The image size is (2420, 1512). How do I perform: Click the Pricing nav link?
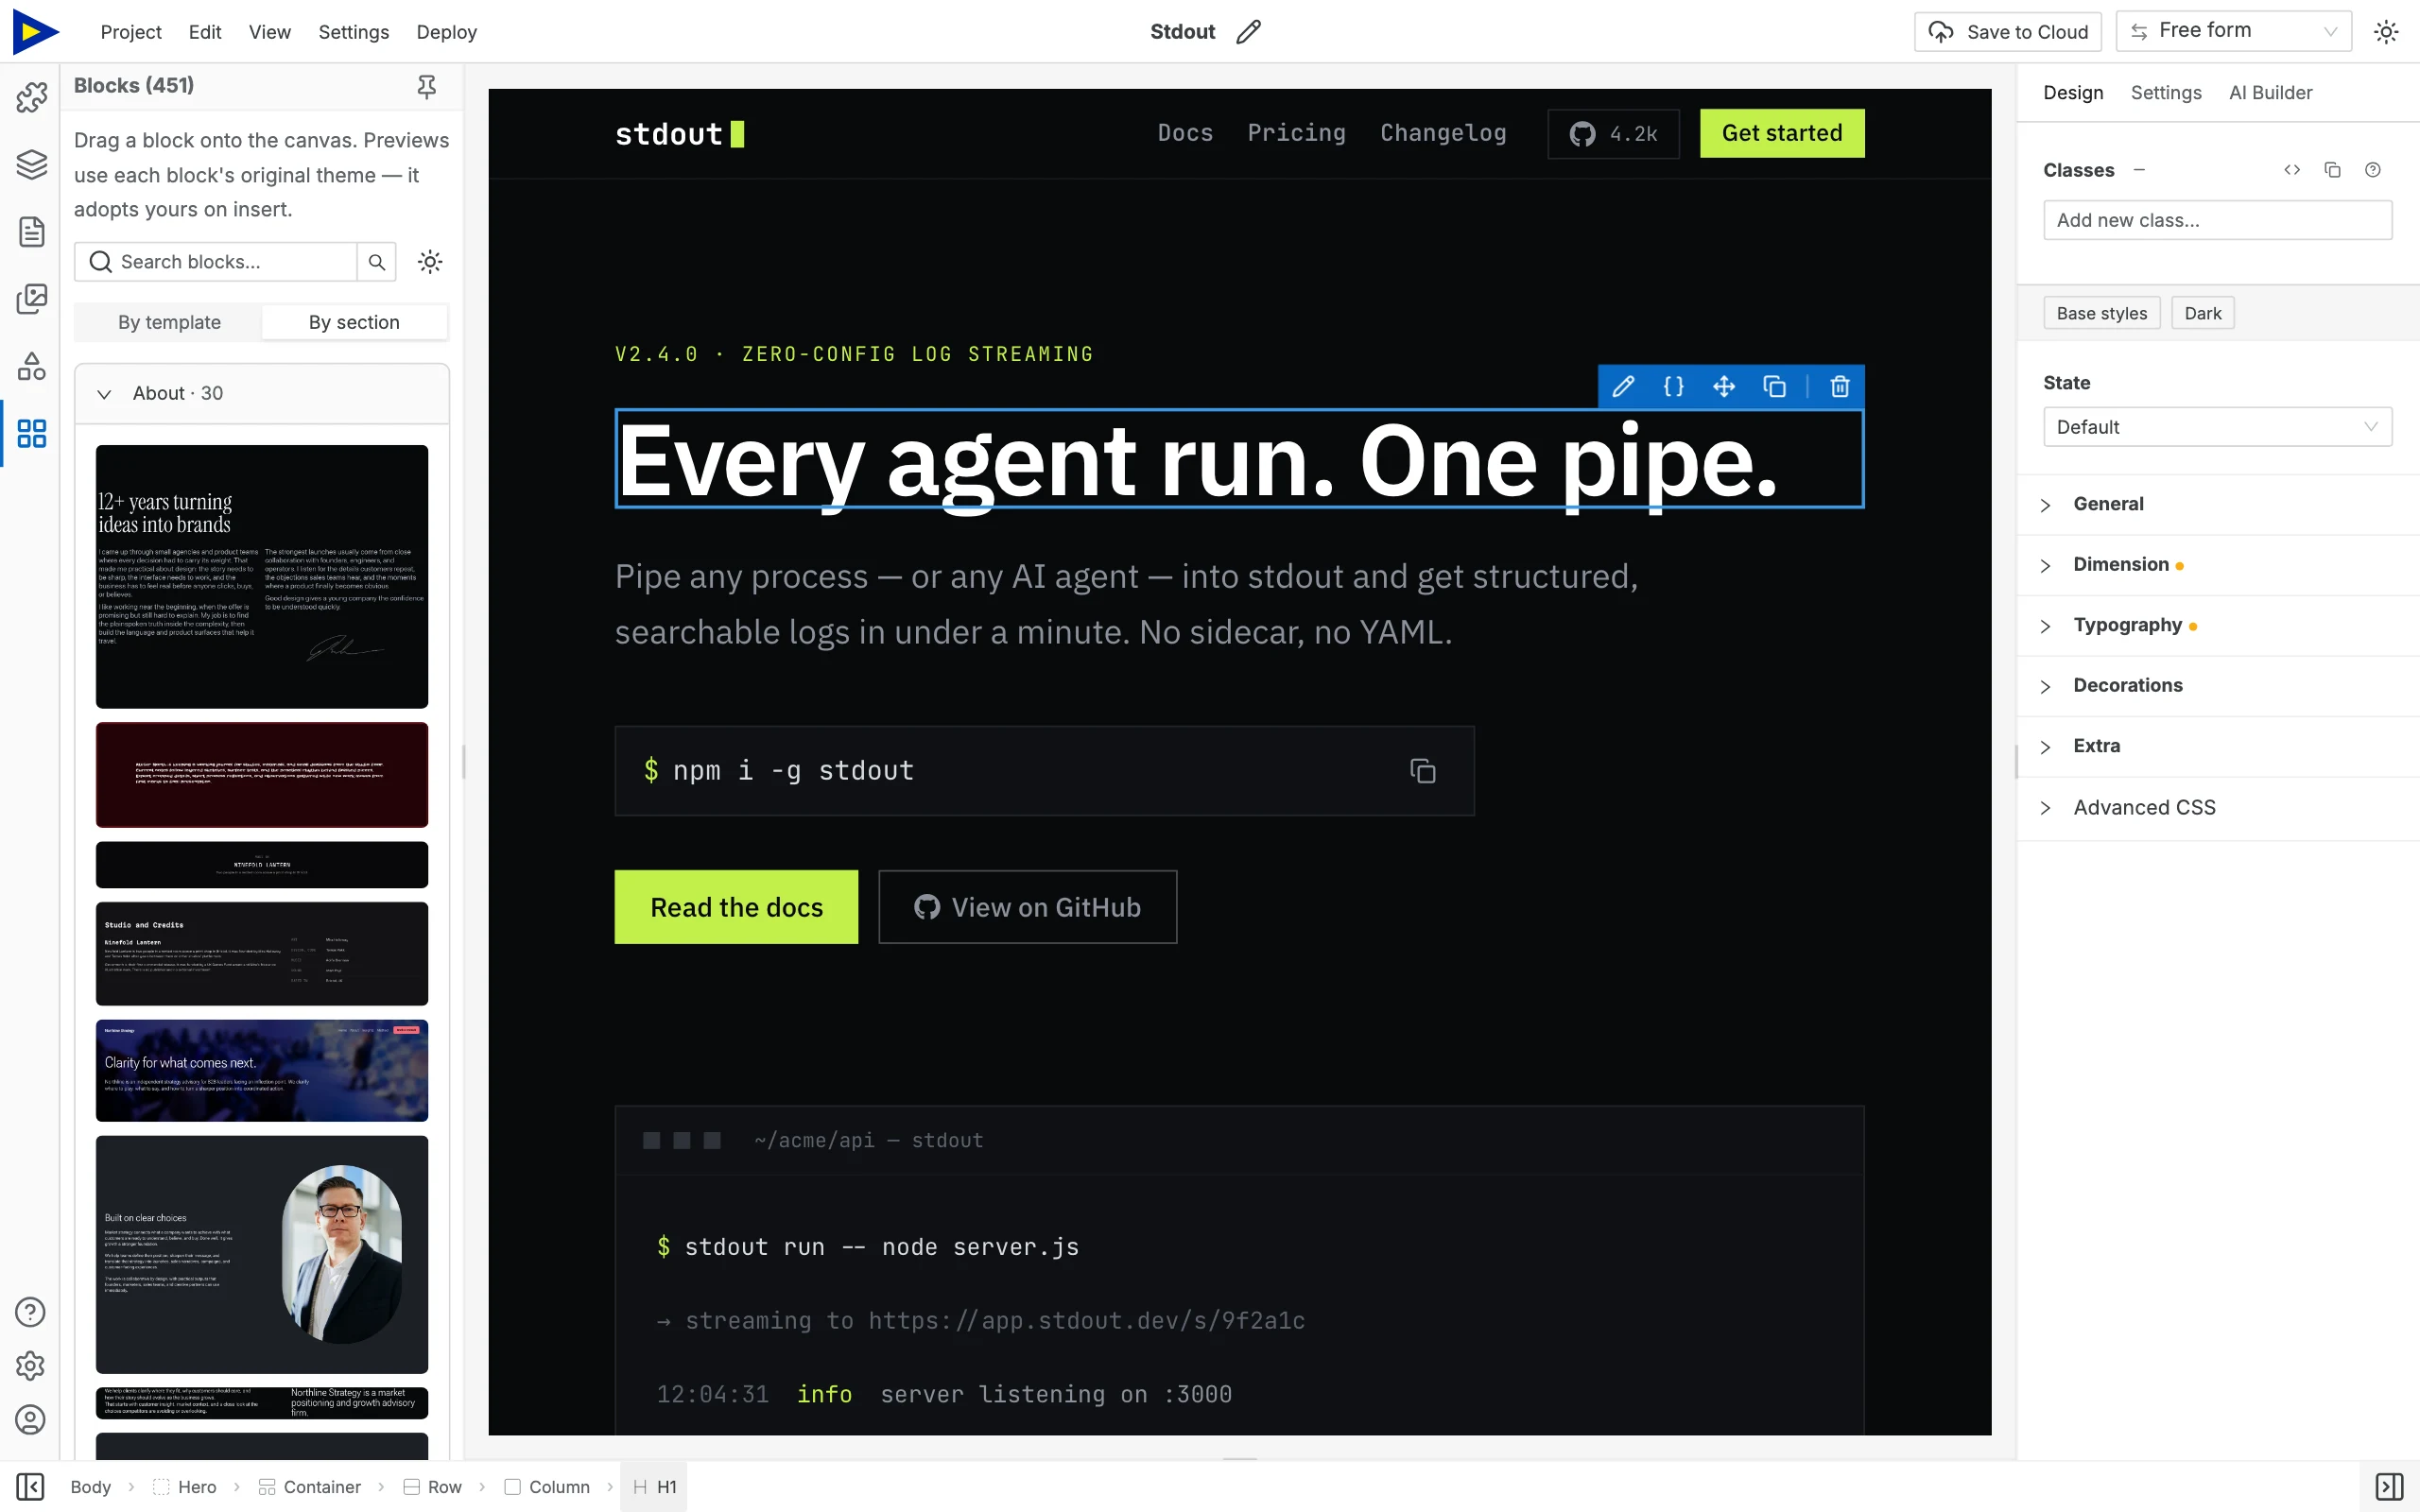[x=1296, y=133]
